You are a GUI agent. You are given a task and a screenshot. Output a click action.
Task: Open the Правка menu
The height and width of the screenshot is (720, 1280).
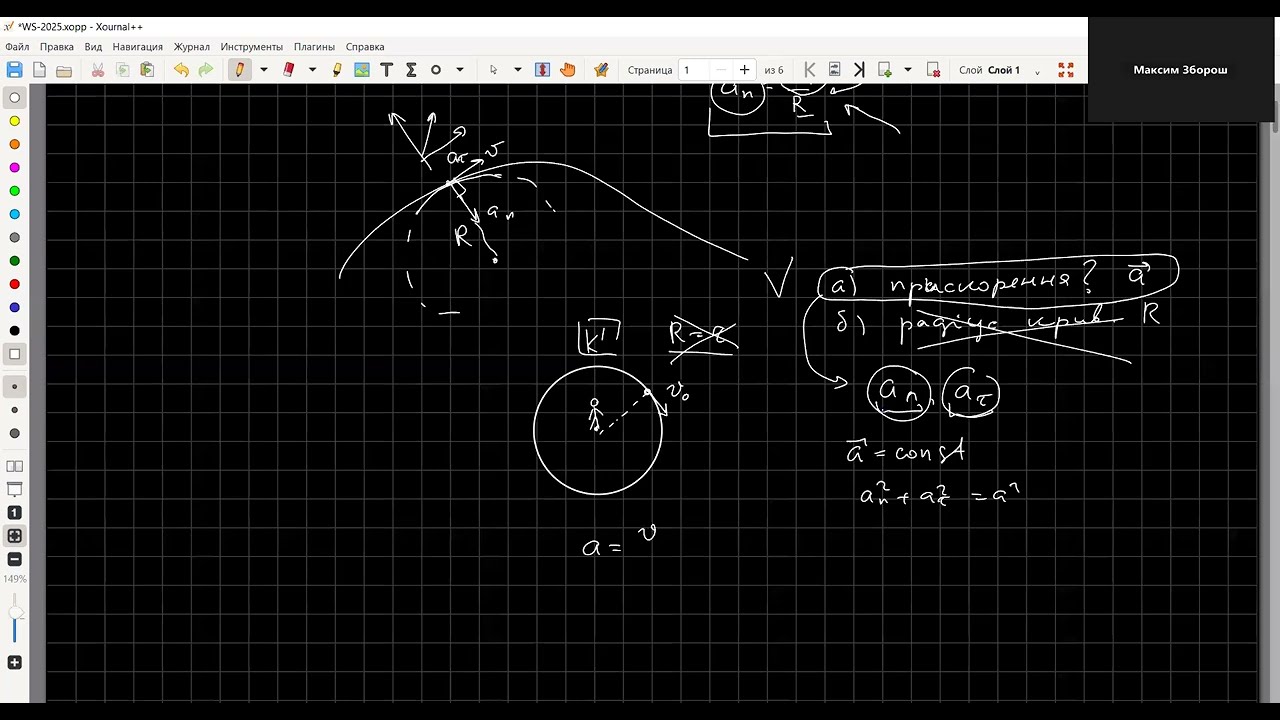pyautogui.click(x=57, y=46)
